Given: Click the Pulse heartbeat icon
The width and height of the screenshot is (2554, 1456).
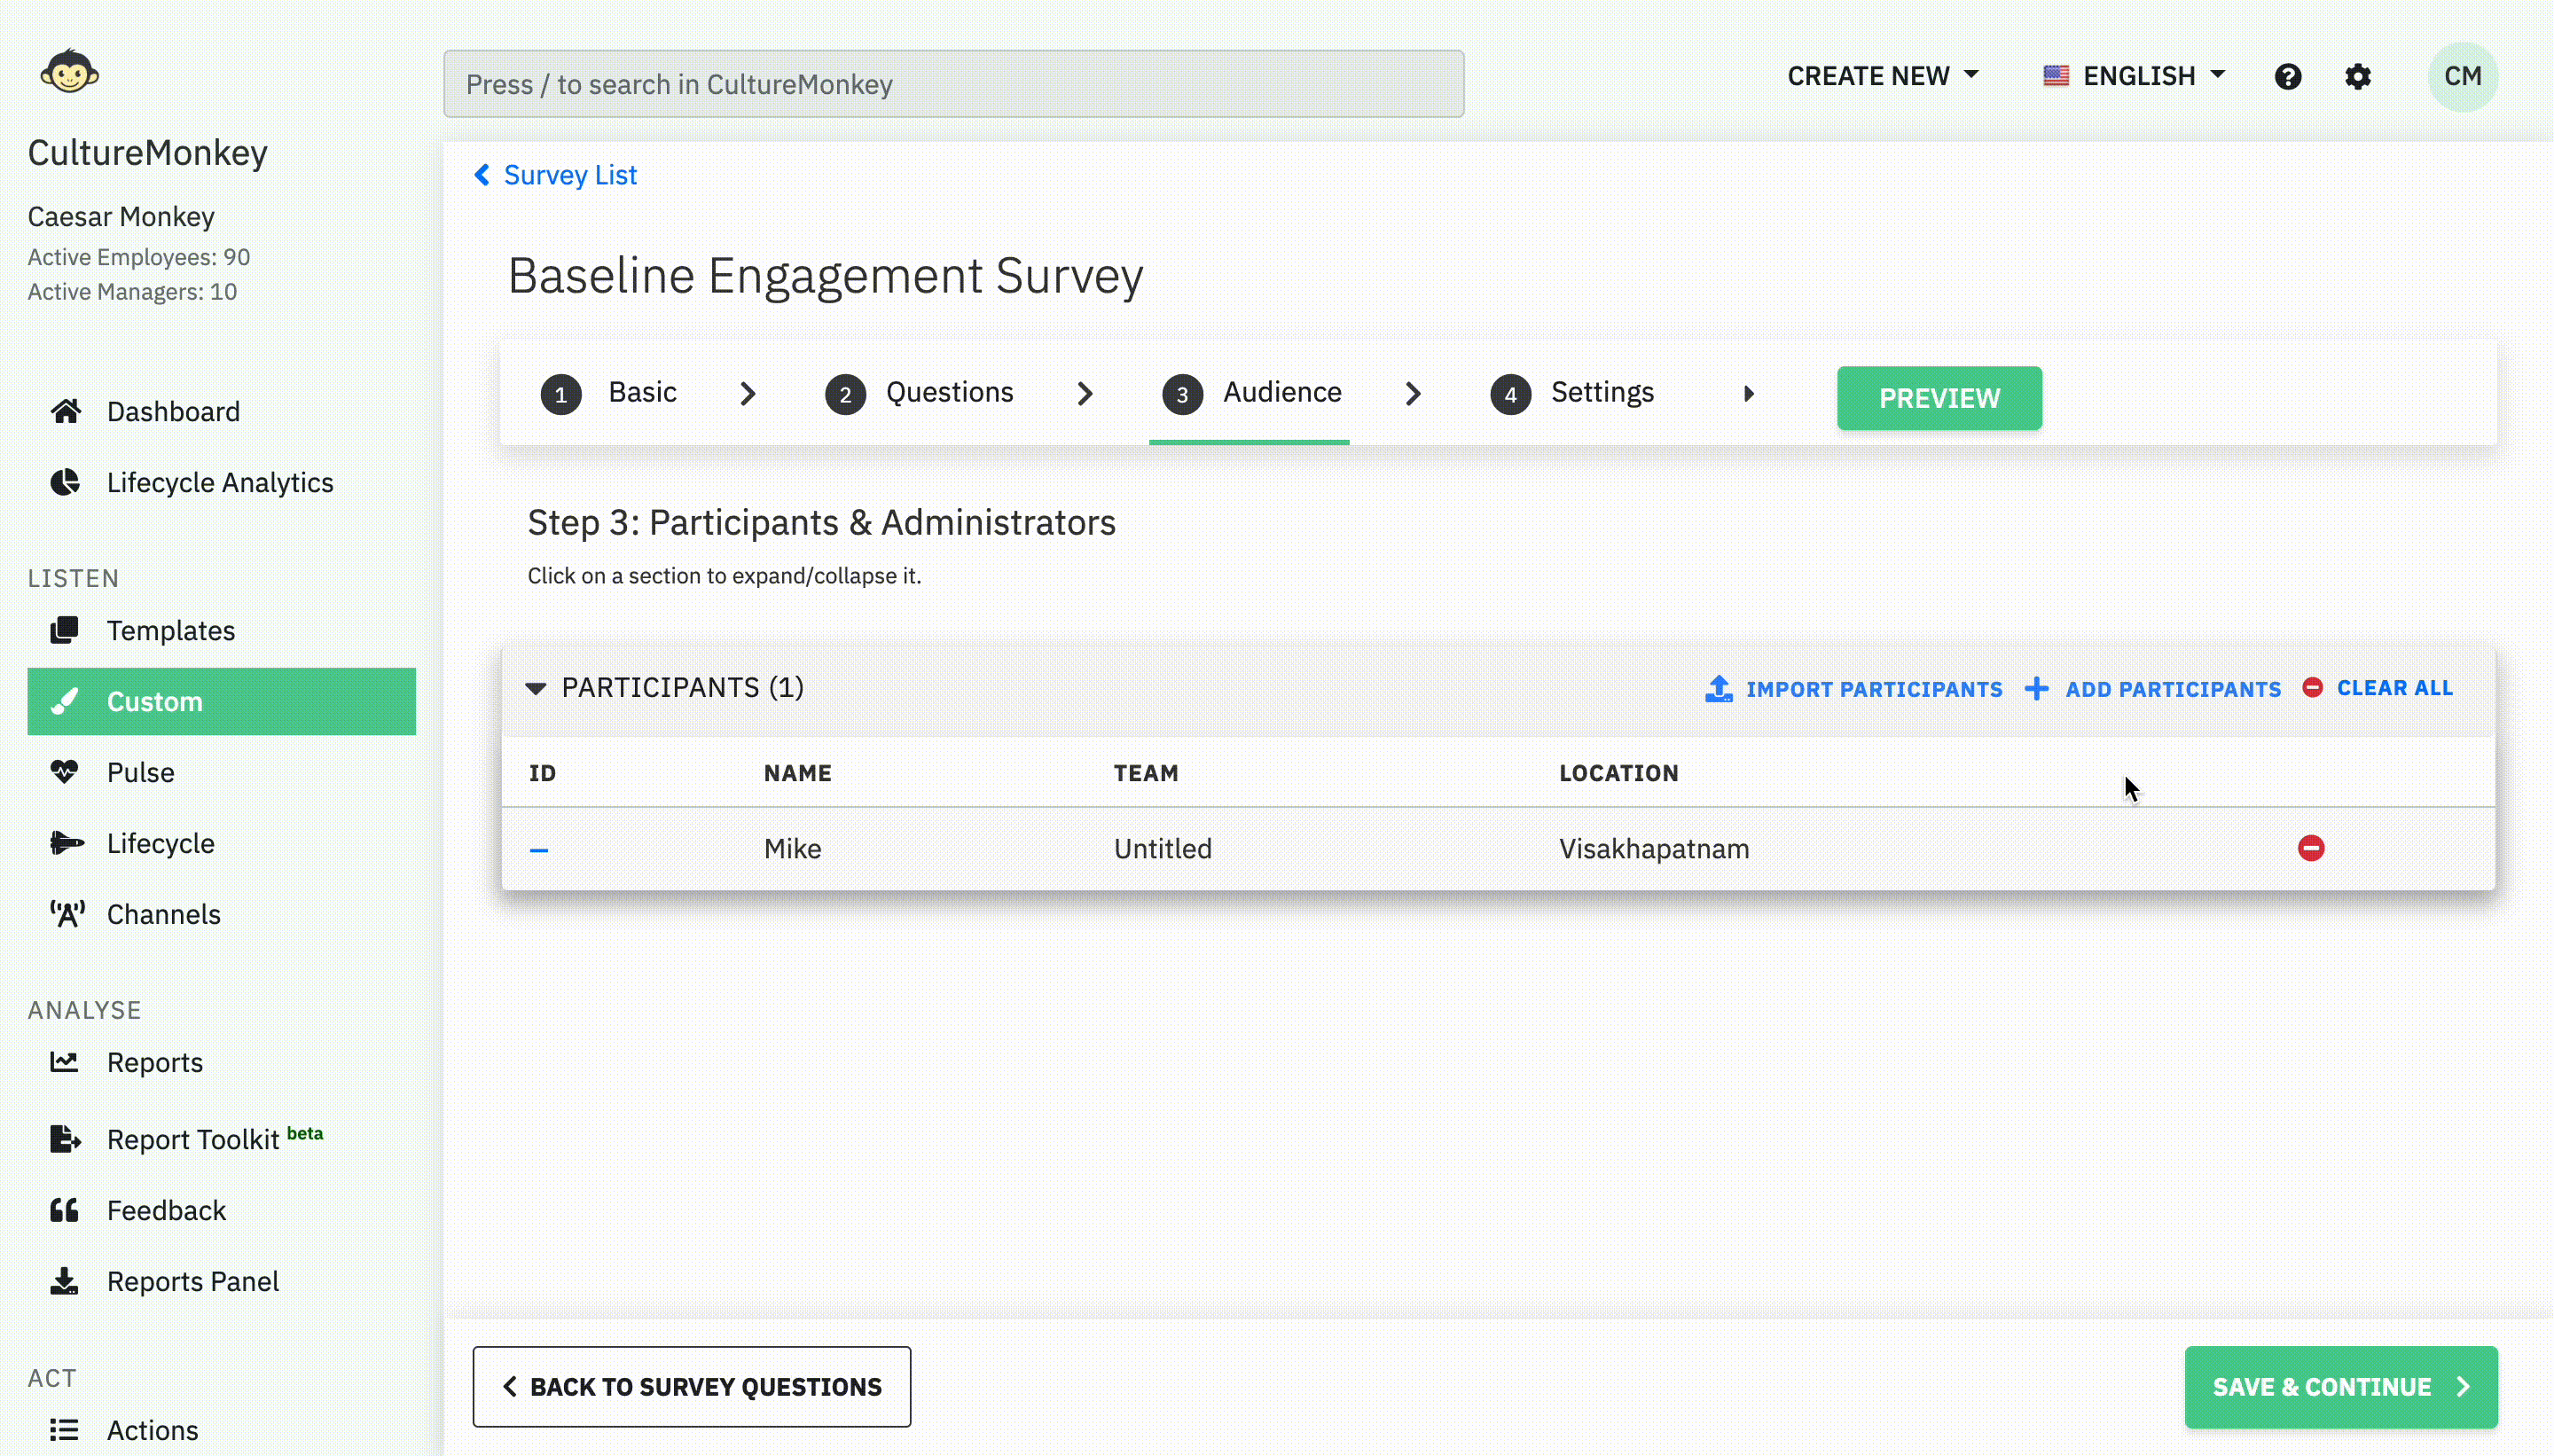Looking at the screenshot, I should click(x=64, y=772).
